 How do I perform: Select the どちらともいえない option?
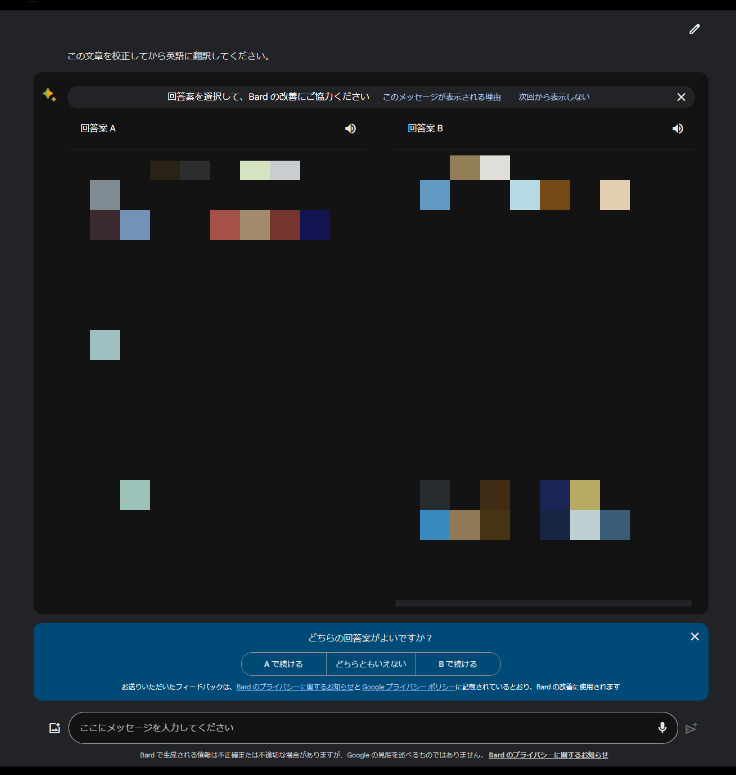coord(371,664)
